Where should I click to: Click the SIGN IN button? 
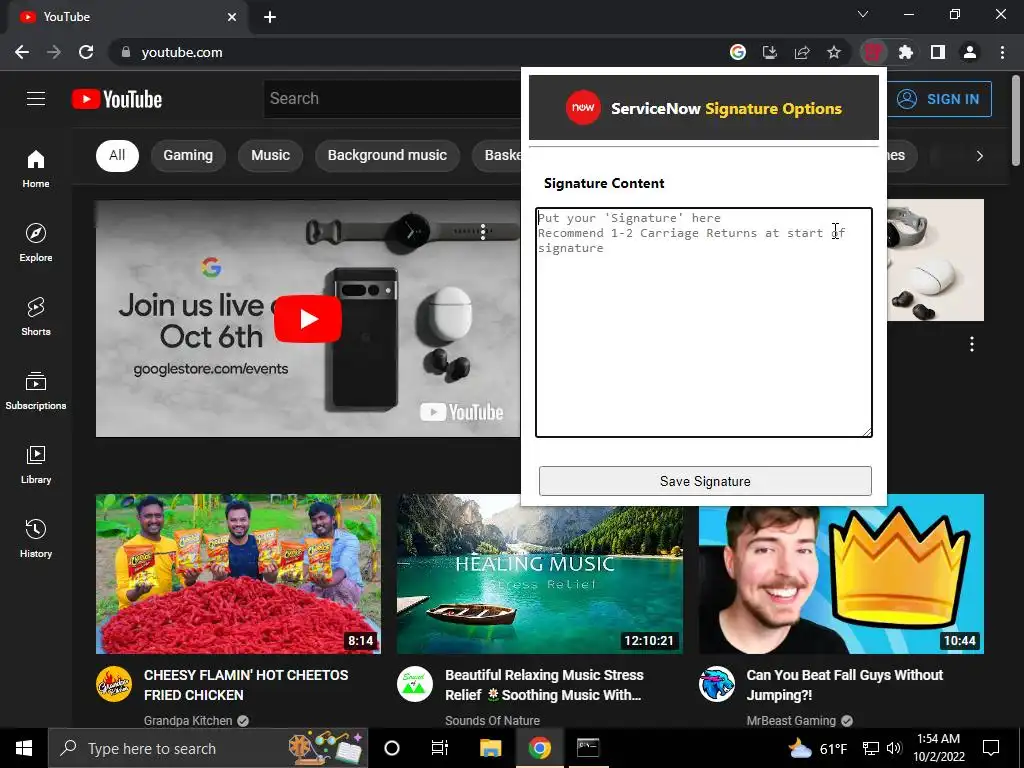[939, 99]
